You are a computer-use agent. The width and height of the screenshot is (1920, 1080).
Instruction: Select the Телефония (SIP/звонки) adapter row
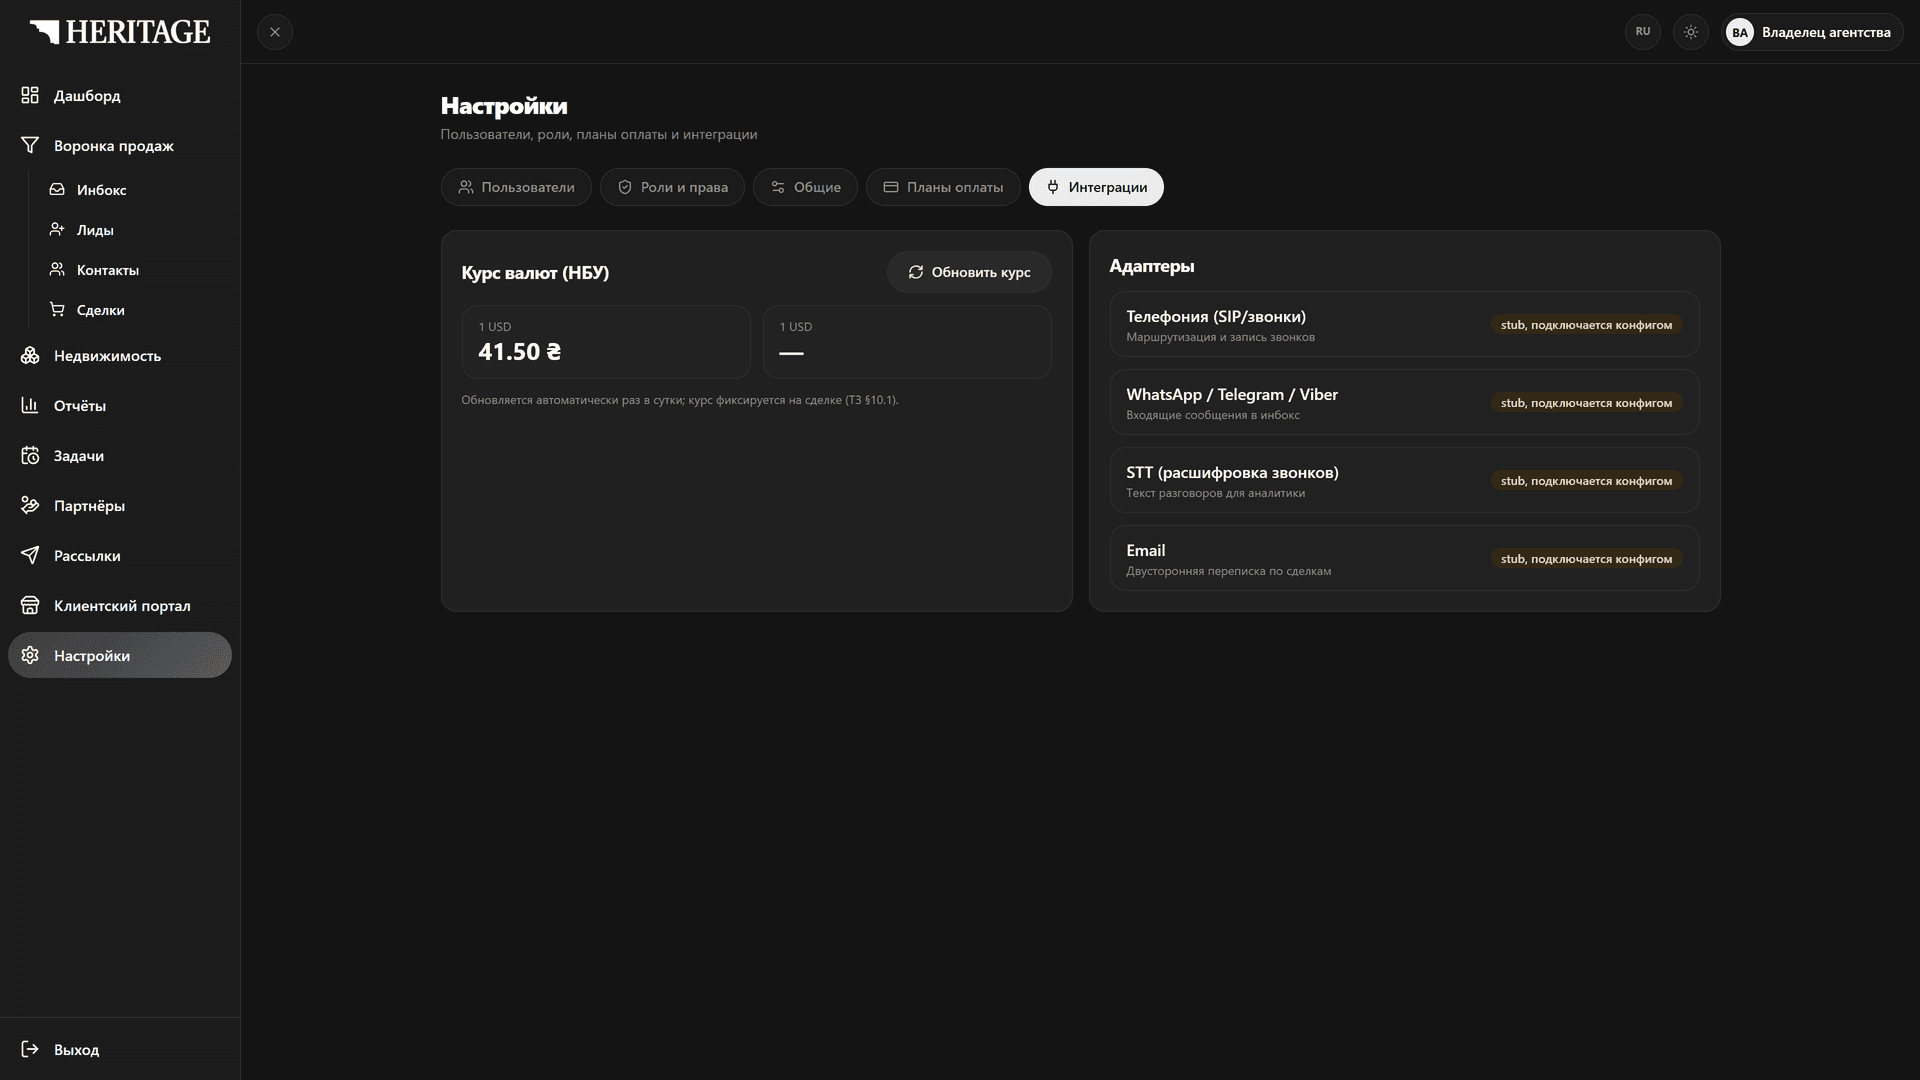(x=1404, y=324)
